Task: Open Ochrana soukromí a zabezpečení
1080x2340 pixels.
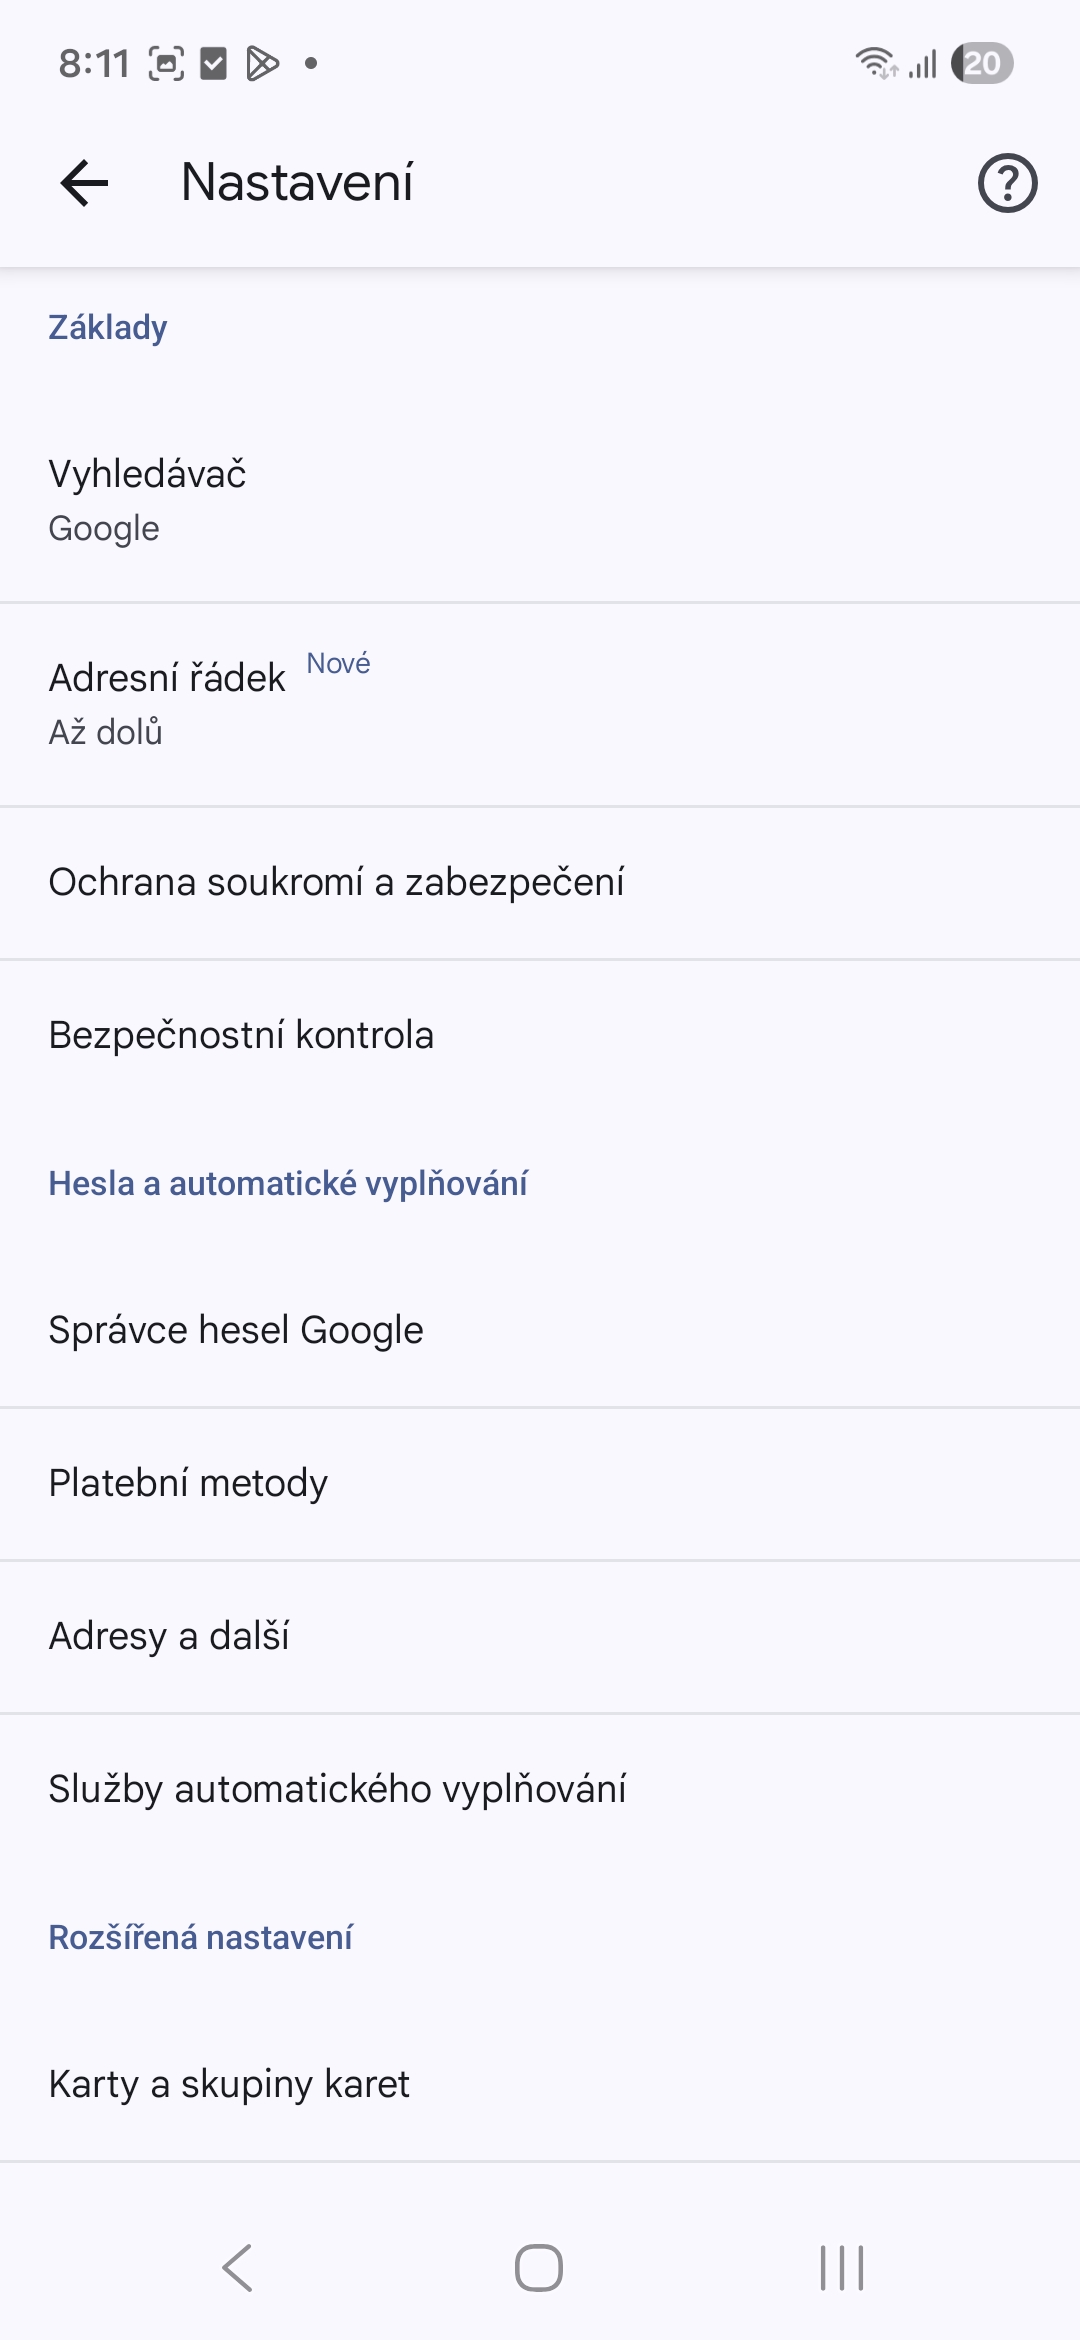Action: tap(540, 882)
